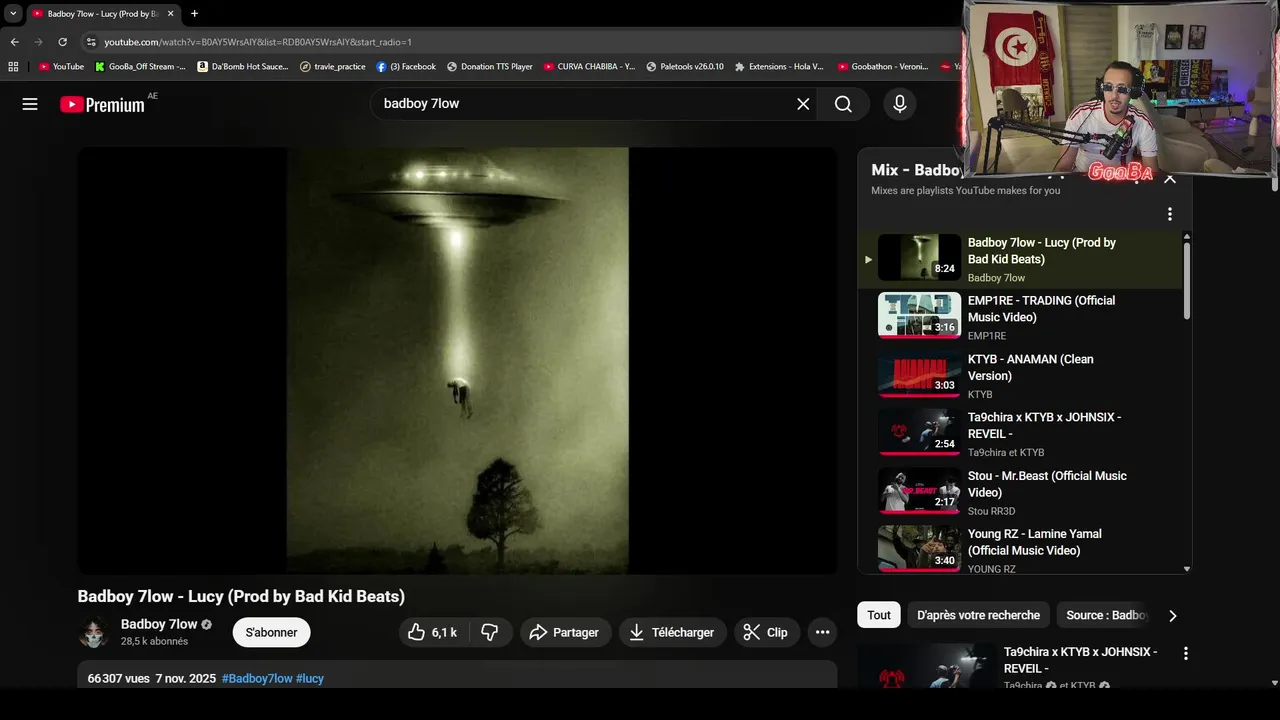Play EMP1RE - TRADING from the mix
The width and height of the screenshot is (1280, 720).
[1019, 317]
